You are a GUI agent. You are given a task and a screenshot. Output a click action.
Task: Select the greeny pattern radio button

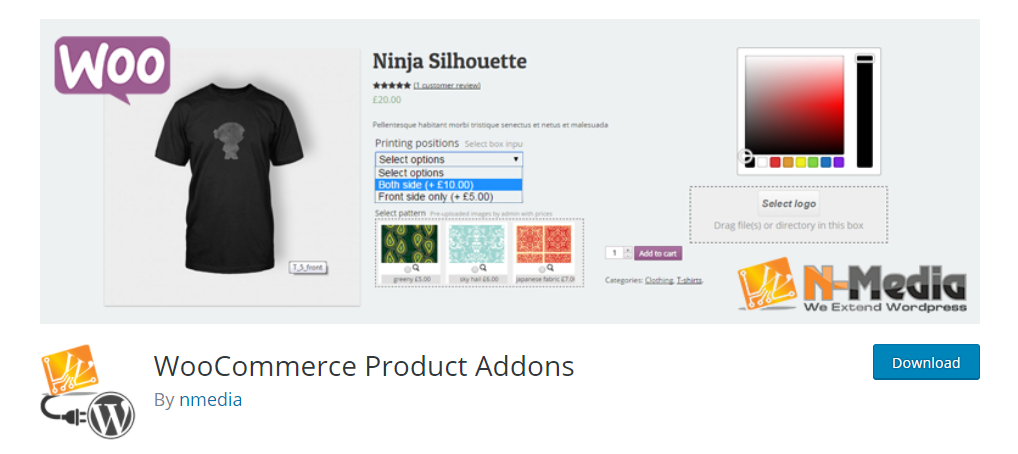(x=407, y=269)
